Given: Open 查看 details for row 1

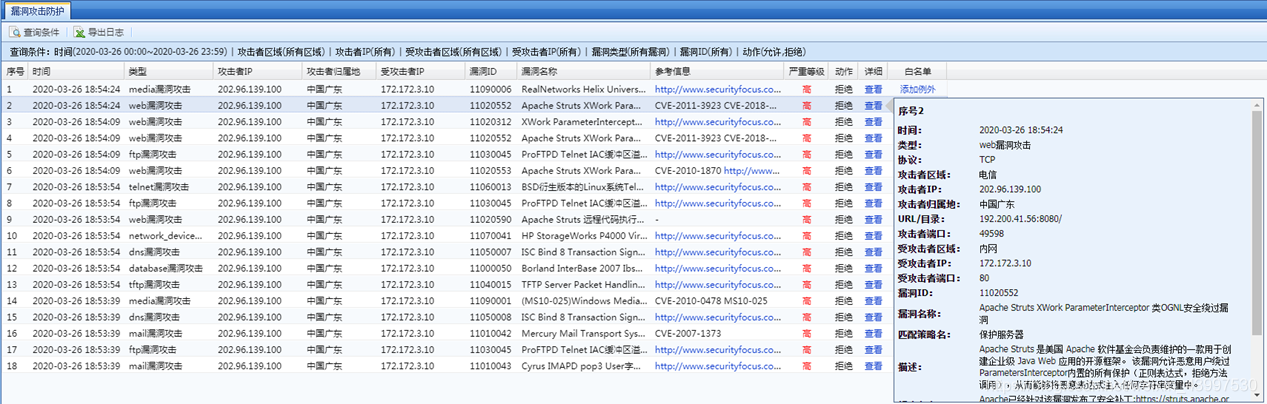Looking at the screenshot, I should (873, 89).
